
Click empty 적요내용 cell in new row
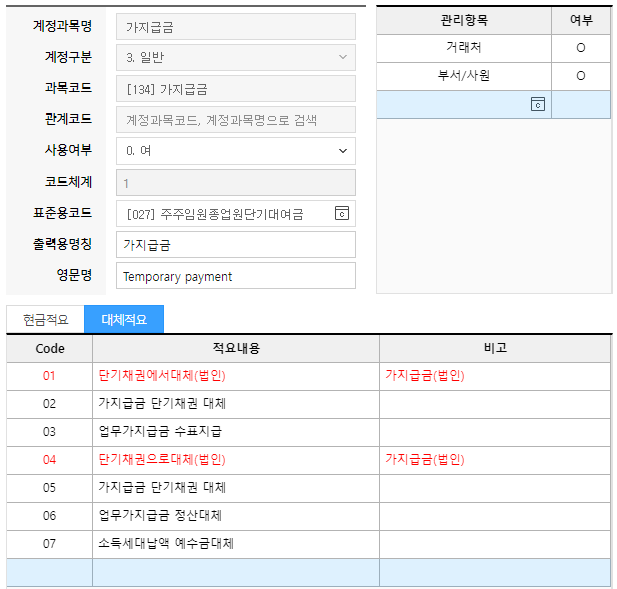(x=236, y=572)
